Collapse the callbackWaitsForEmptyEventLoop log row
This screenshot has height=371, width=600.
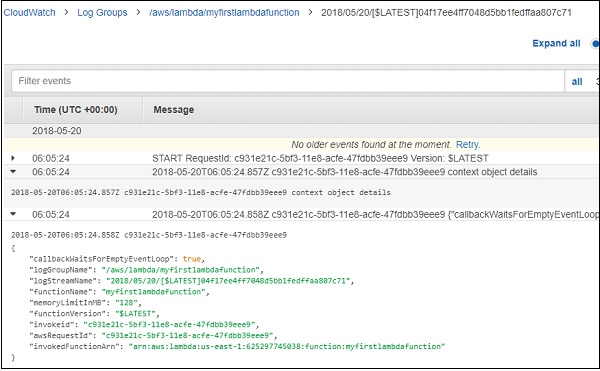[13, 214]
